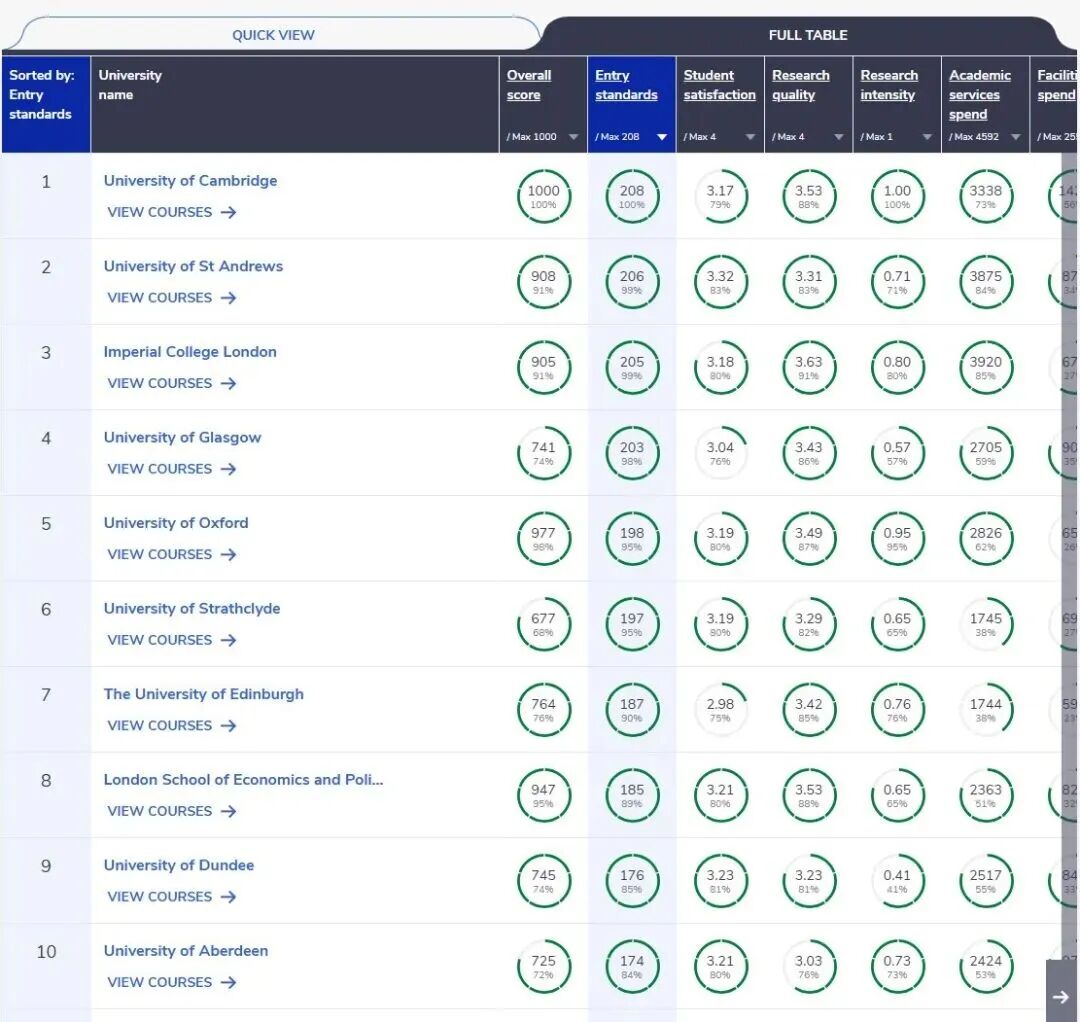Image resolution: width=1080 pixels, height=1022 pixels.
Task: Open University of Oxford page
Action: [176, 523]
